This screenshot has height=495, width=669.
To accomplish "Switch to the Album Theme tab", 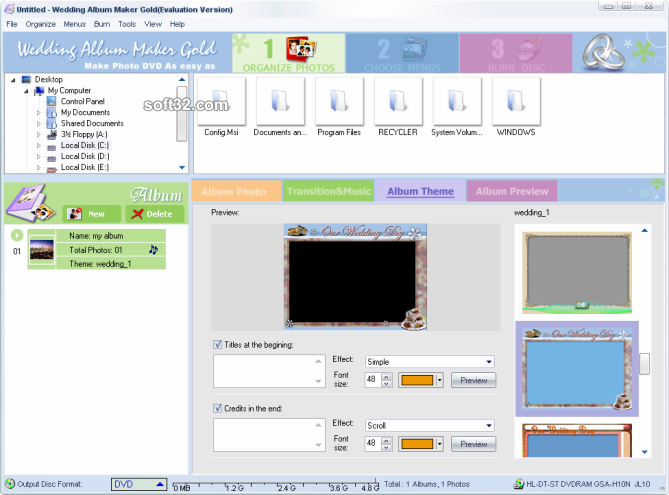I will click(420, 191).
